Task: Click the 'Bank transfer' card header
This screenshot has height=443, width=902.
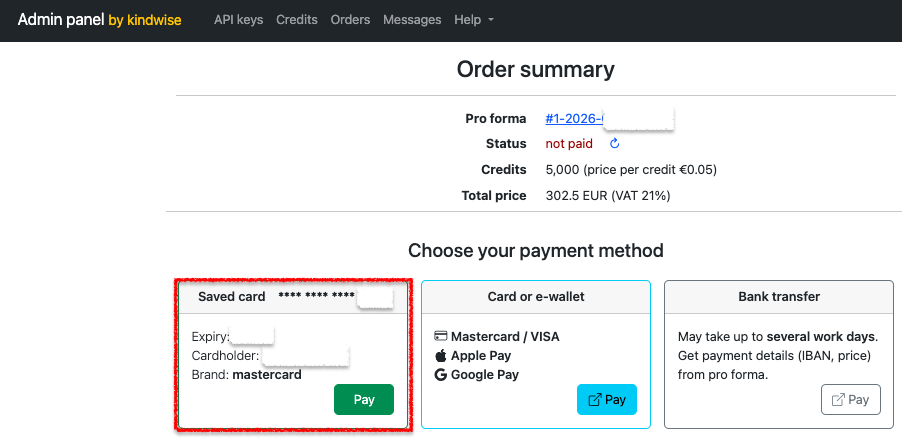Action: (x=779, y=297)
